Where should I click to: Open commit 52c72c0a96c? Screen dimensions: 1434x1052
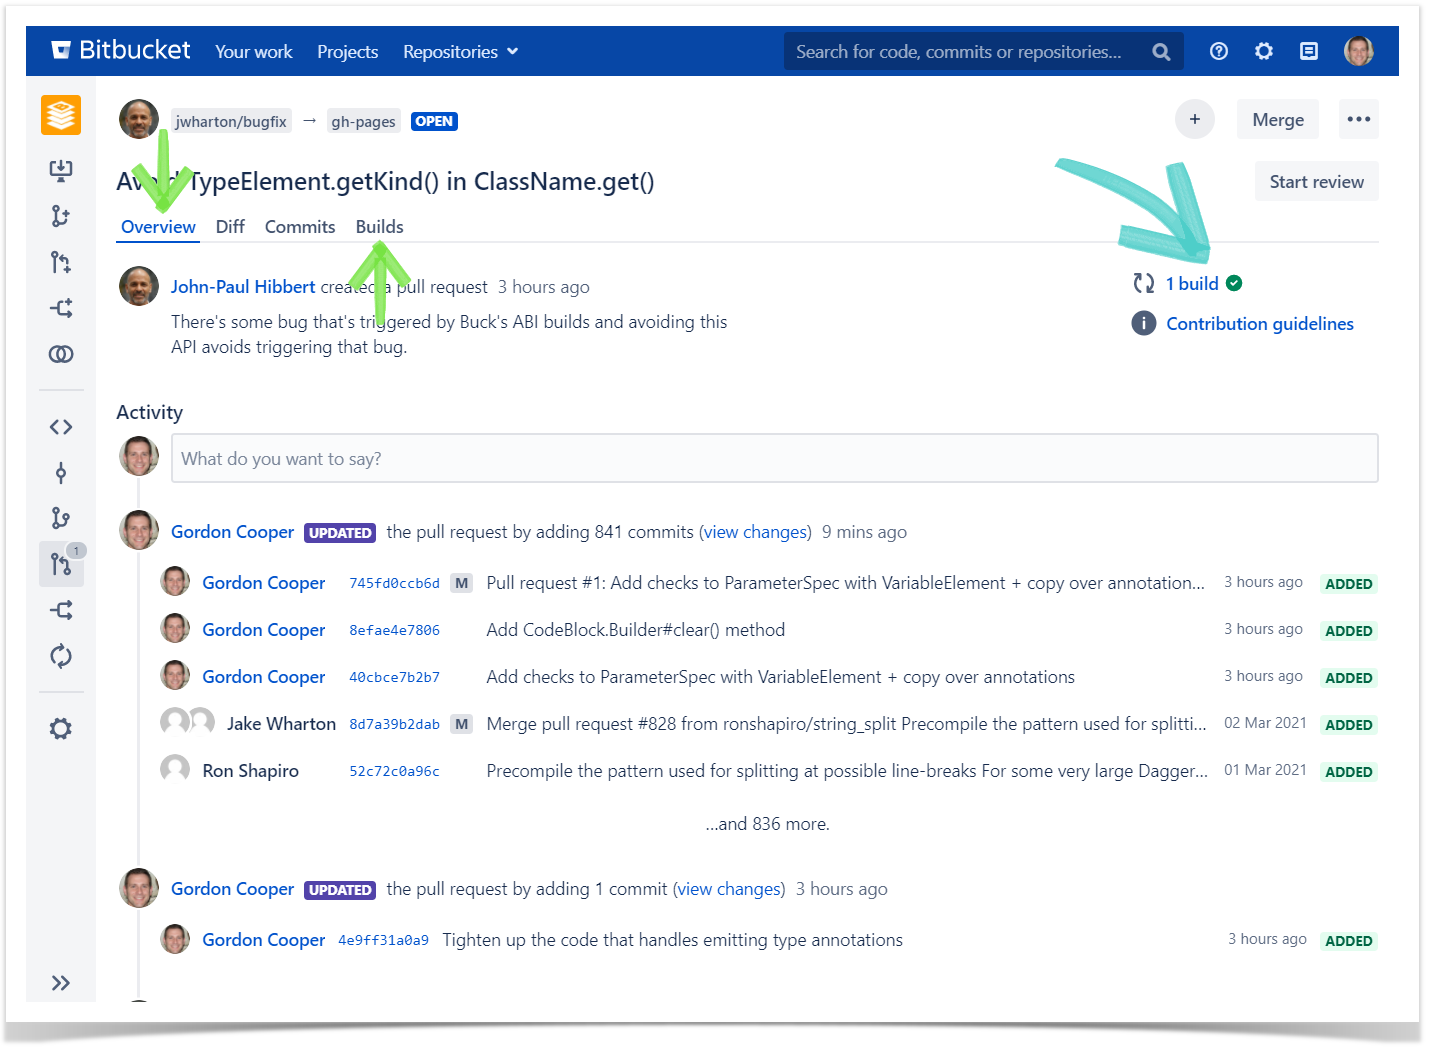click(x=394, y=771)
